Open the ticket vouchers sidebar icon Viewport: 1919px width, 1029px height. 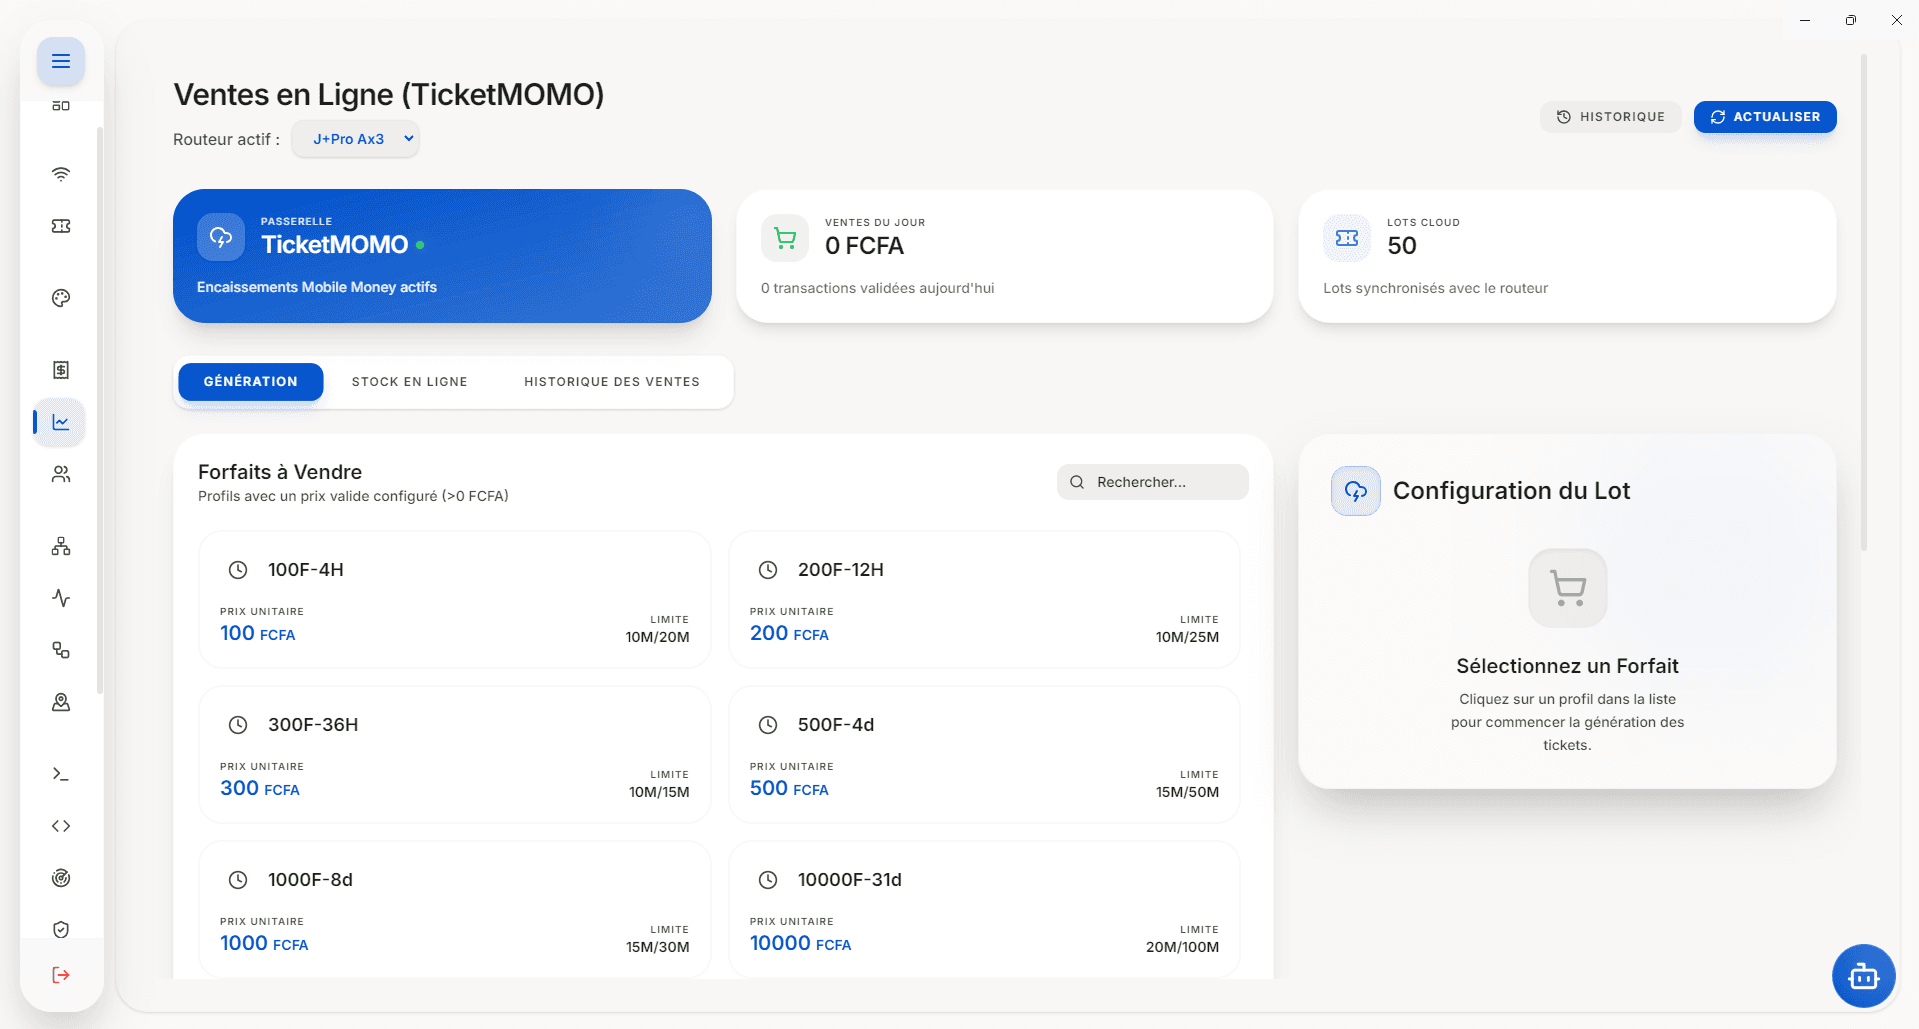[61, 226]
